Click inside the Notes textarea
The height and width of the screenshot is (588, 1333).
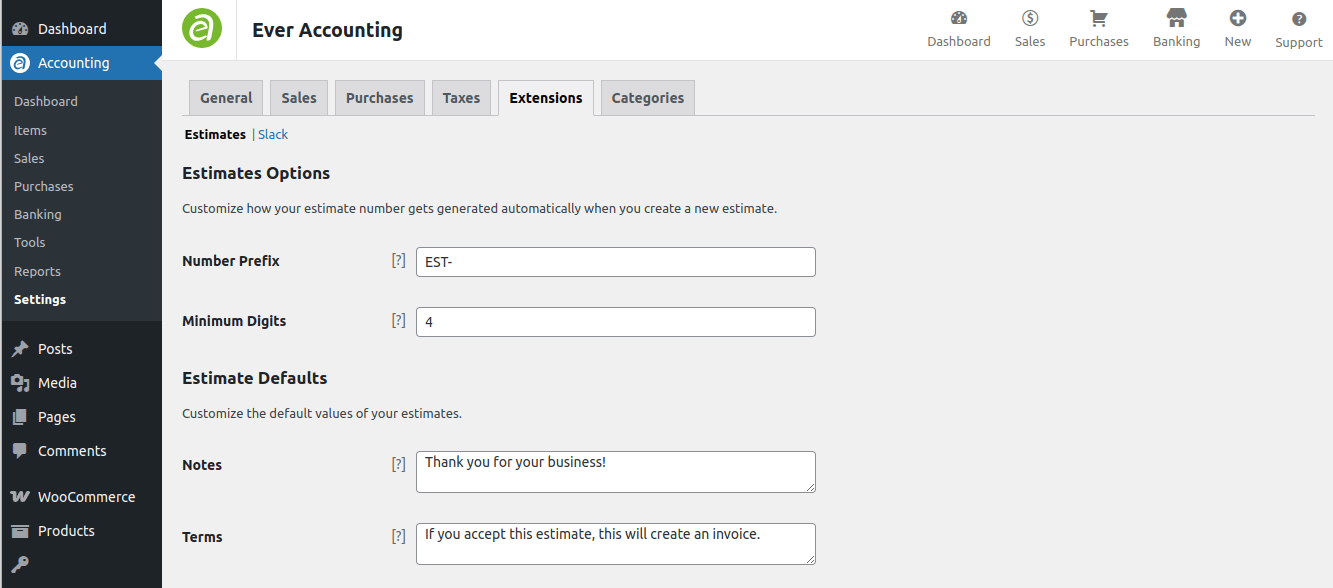(x=616, y=472)
